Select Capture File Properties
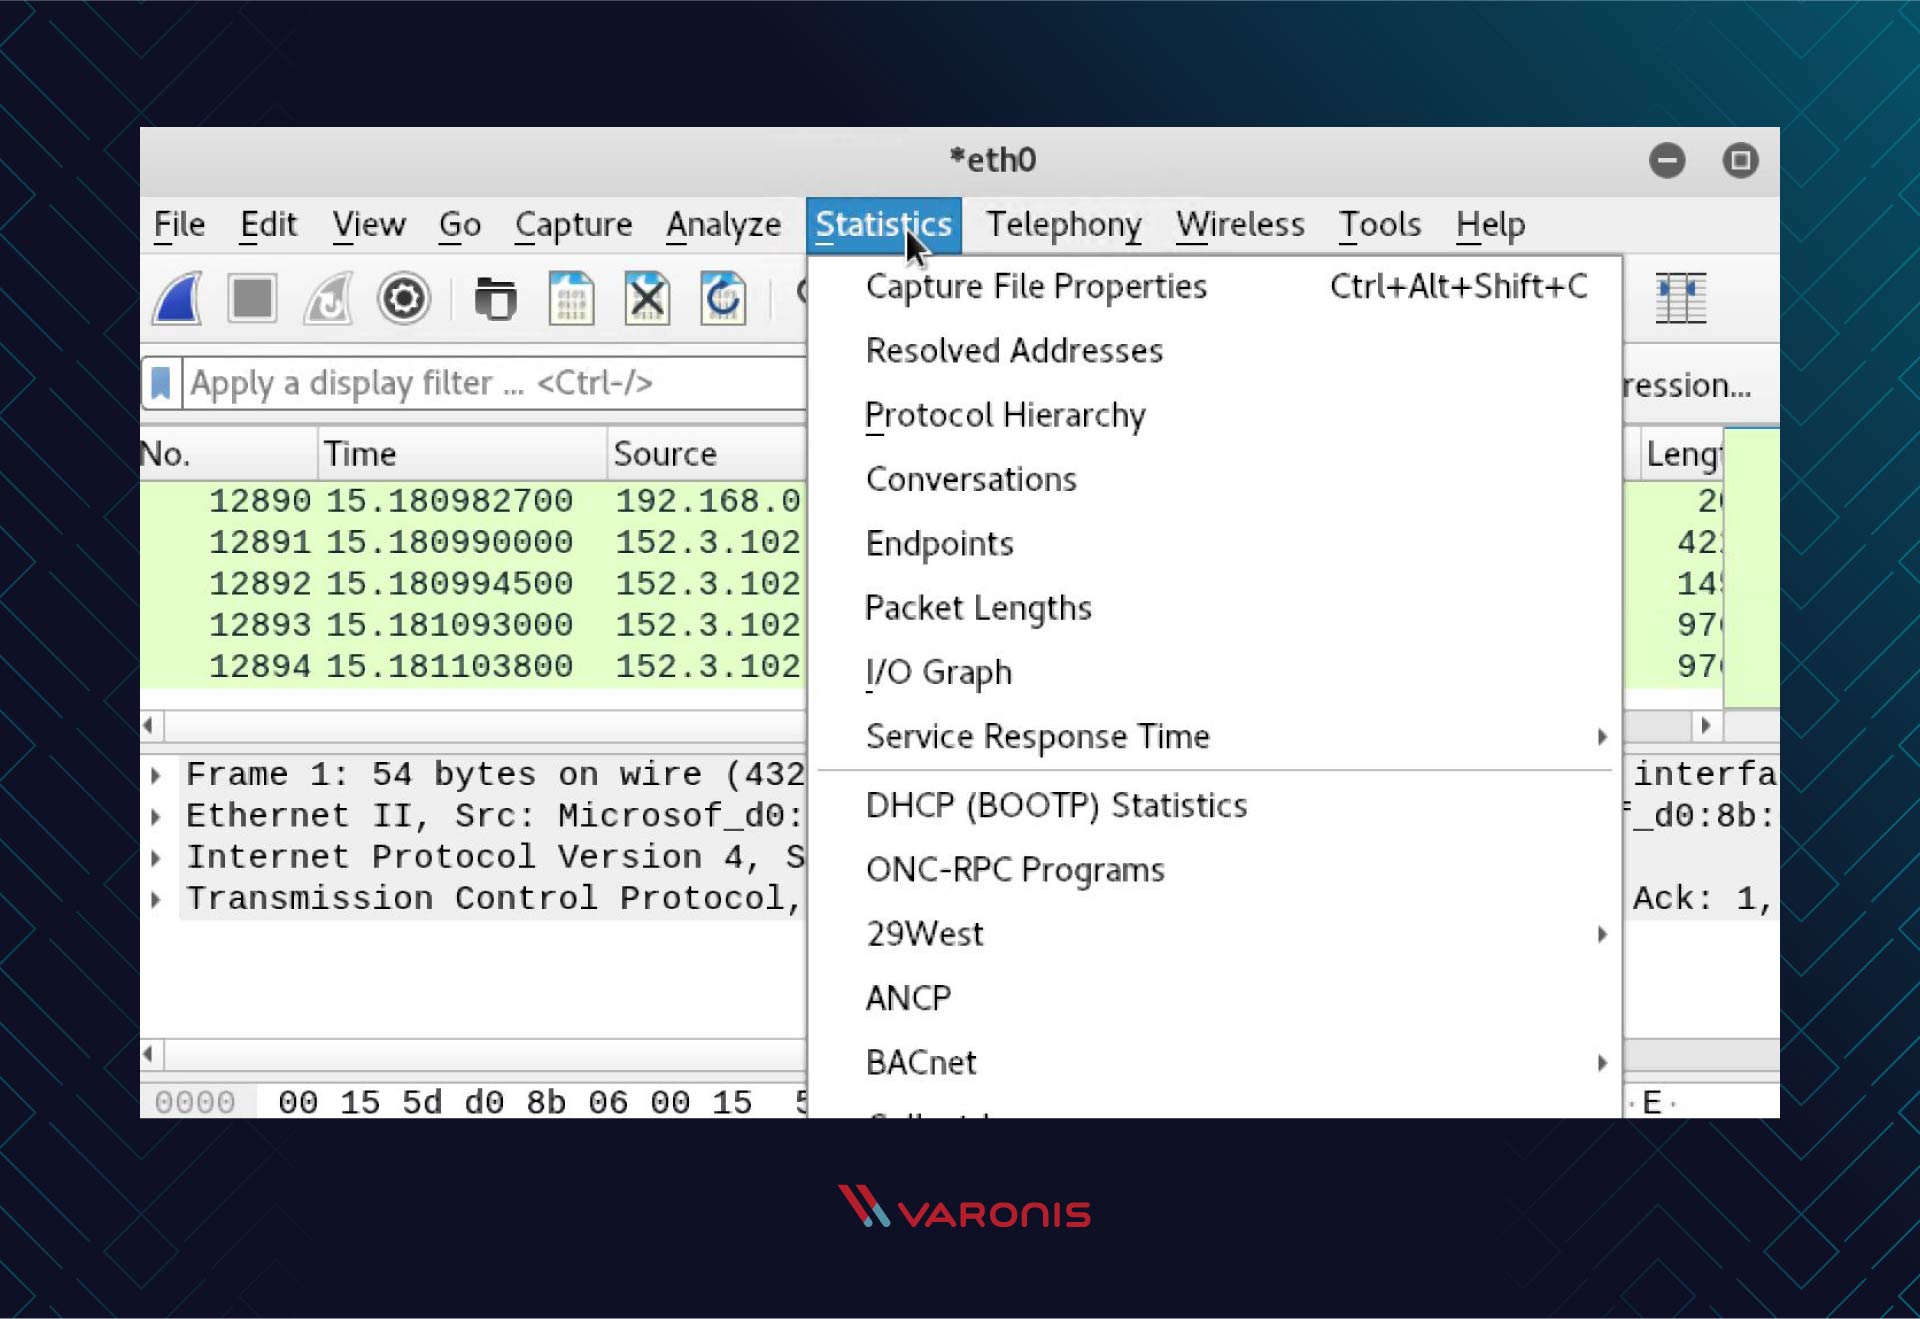1920x1319 pixels. 1215,287
